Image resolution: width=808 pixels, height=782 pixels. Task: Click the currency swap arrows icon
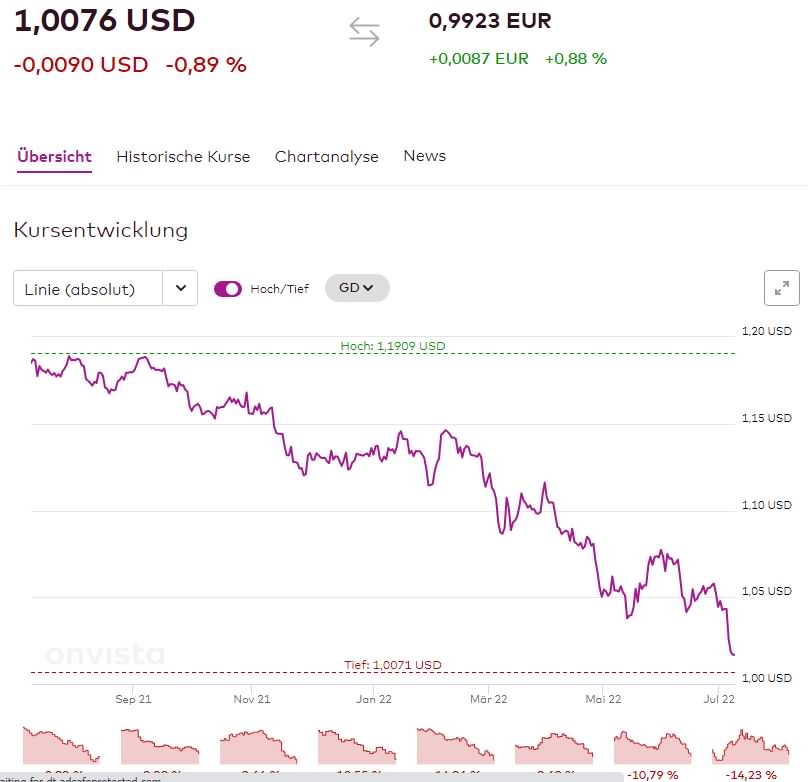[x=364, y=33]
